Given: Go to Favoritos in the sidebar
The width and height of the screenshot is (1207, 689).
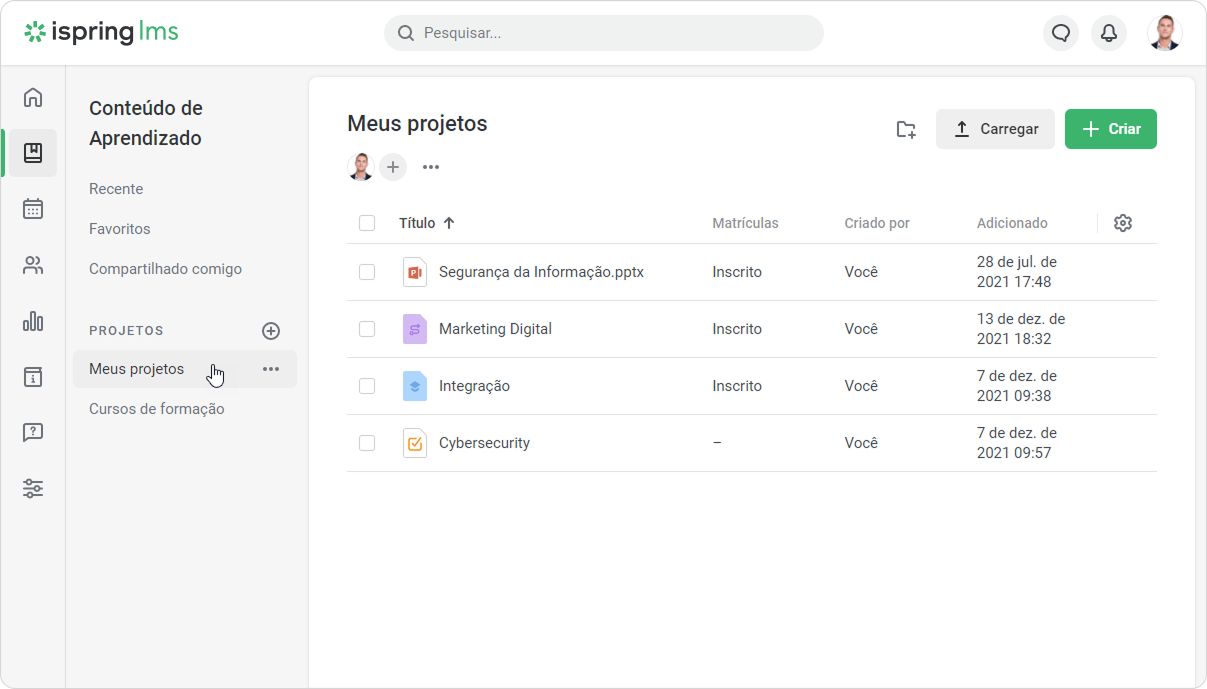Looking at the screenshot, I should tap(119, 229).
